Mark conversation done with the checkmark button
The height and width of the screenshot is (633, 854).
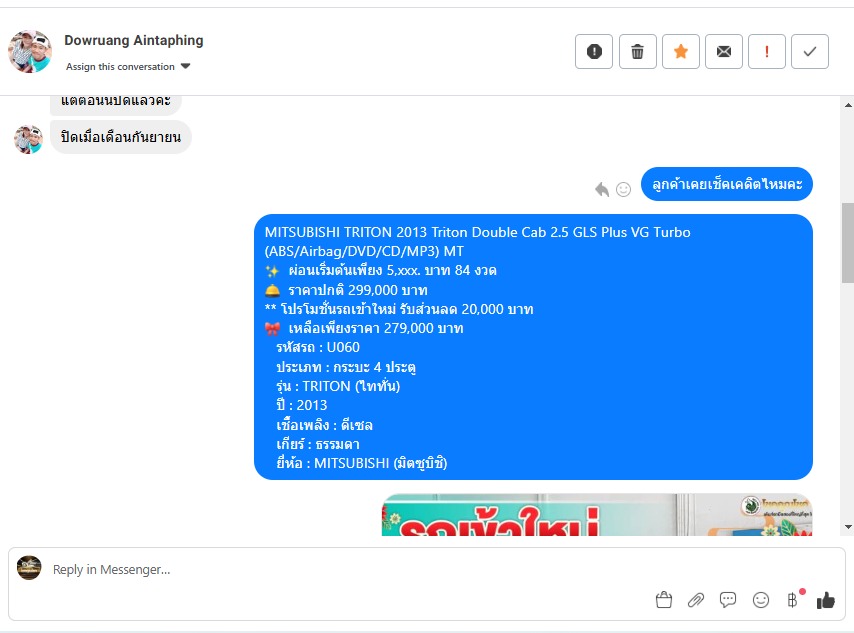tap(809, 52)
